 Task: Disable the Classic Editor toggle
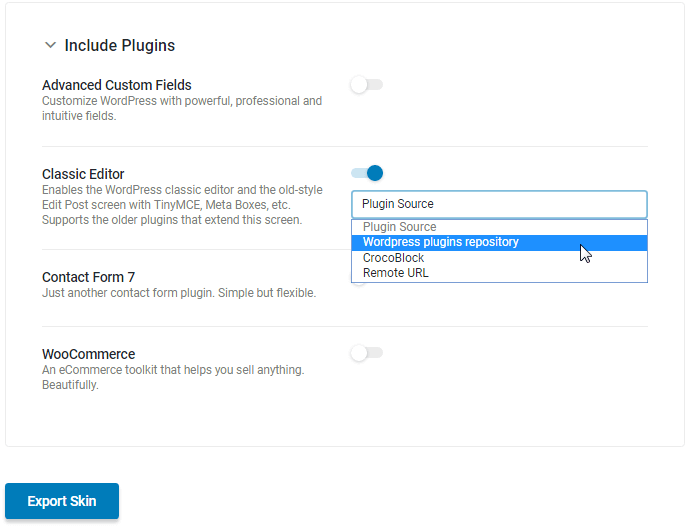tap(367, 173)
